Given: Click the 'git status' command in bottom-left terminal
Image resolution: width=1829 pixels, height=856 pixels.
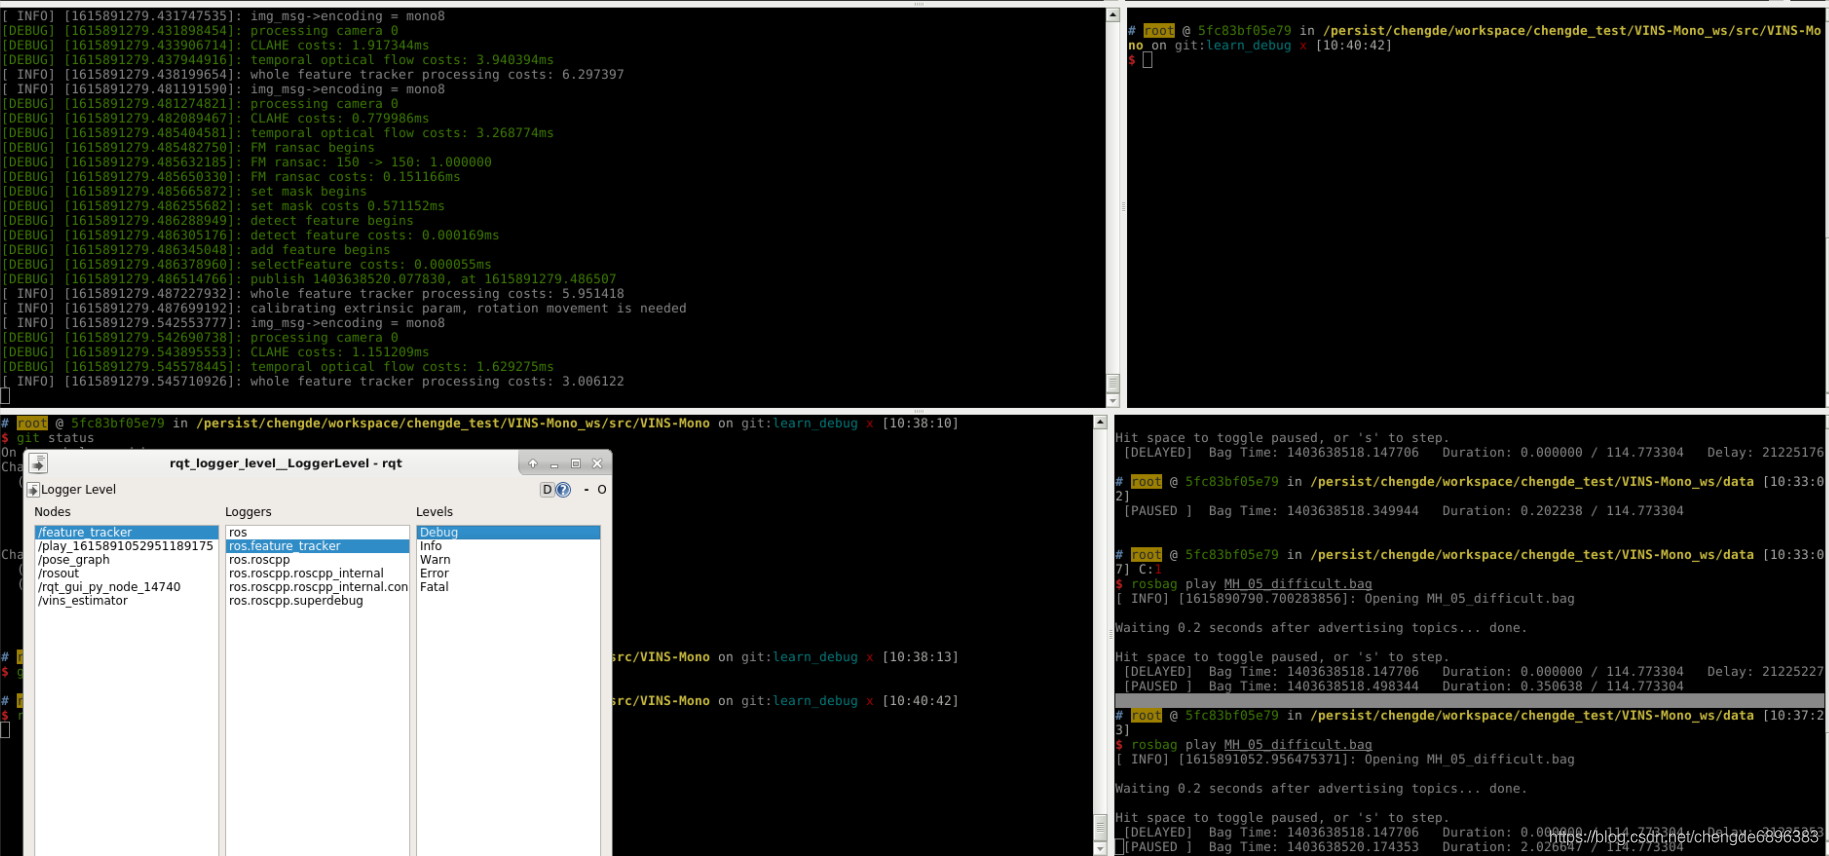Looking at the screenshot, I should coord(55,438).
